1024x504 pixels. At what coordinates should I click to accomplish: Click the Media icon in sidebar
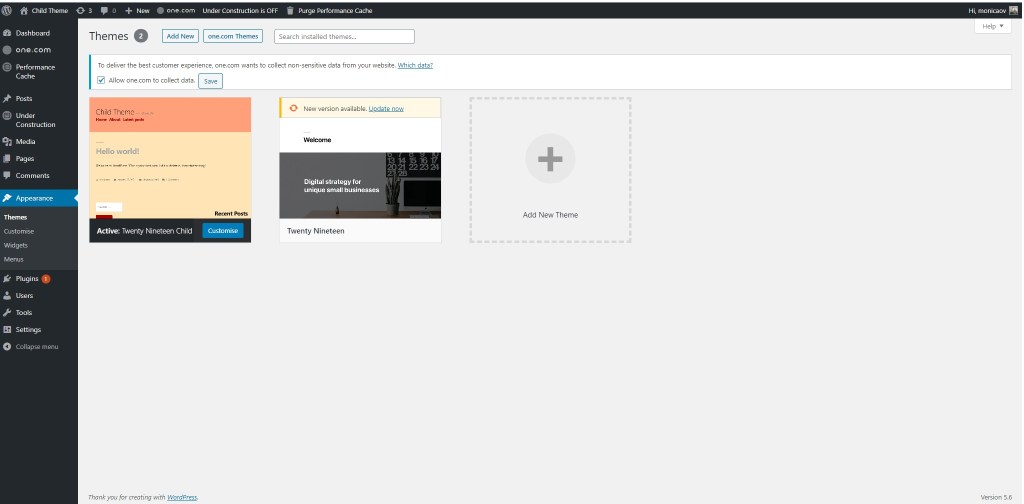tap(7, 142)
